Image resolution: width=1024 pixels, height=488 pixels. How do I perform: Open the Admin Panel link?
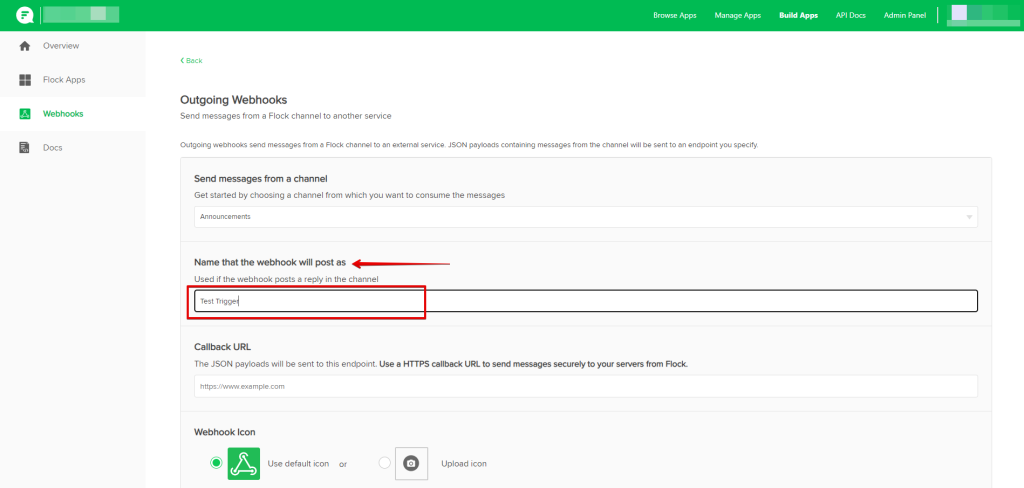click(905, 16)
